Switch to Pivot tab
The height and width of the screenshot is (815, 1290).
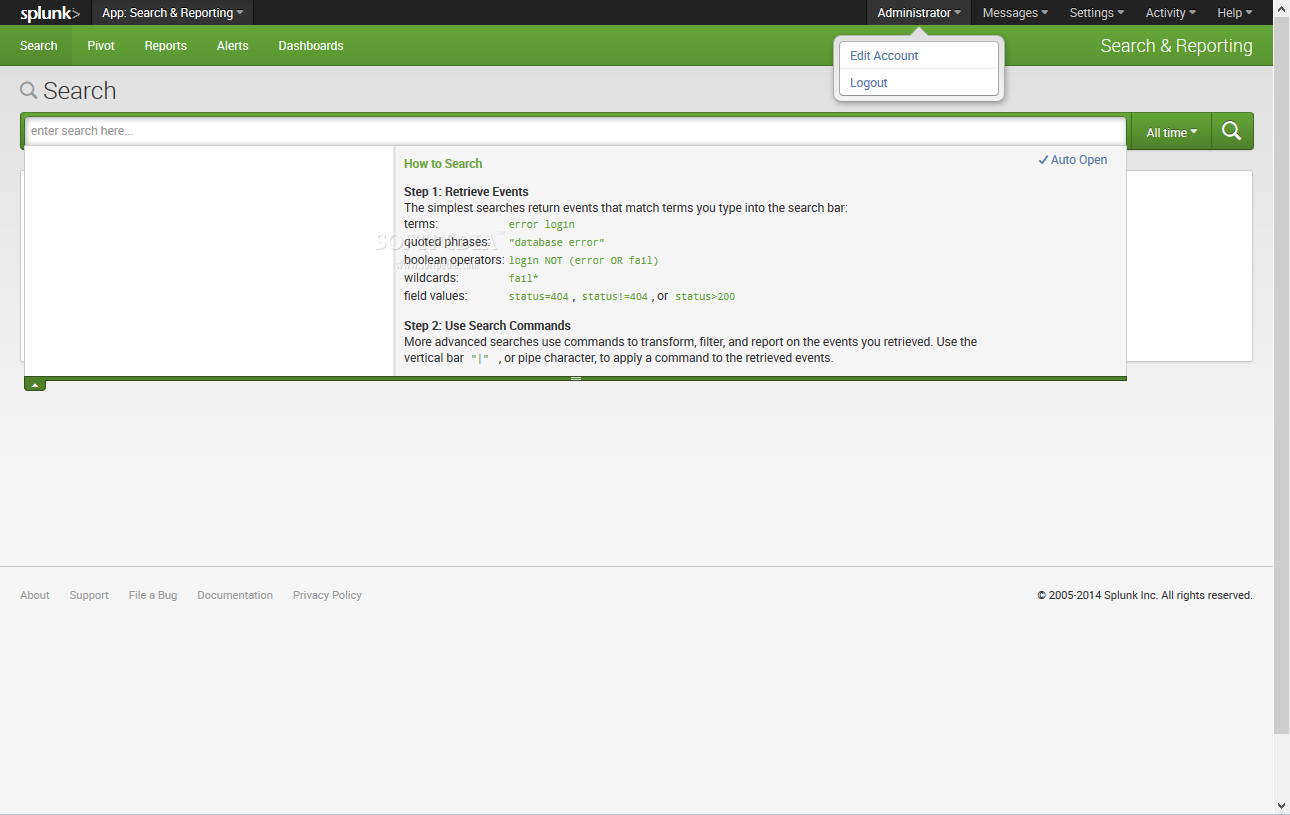(101, 46)
